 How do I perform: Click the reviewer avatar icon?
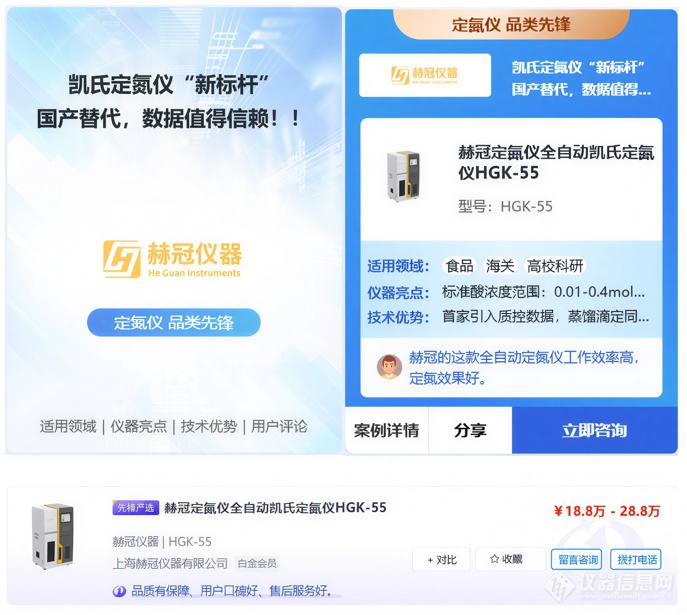pyautogui.click(x=389, y=367)
